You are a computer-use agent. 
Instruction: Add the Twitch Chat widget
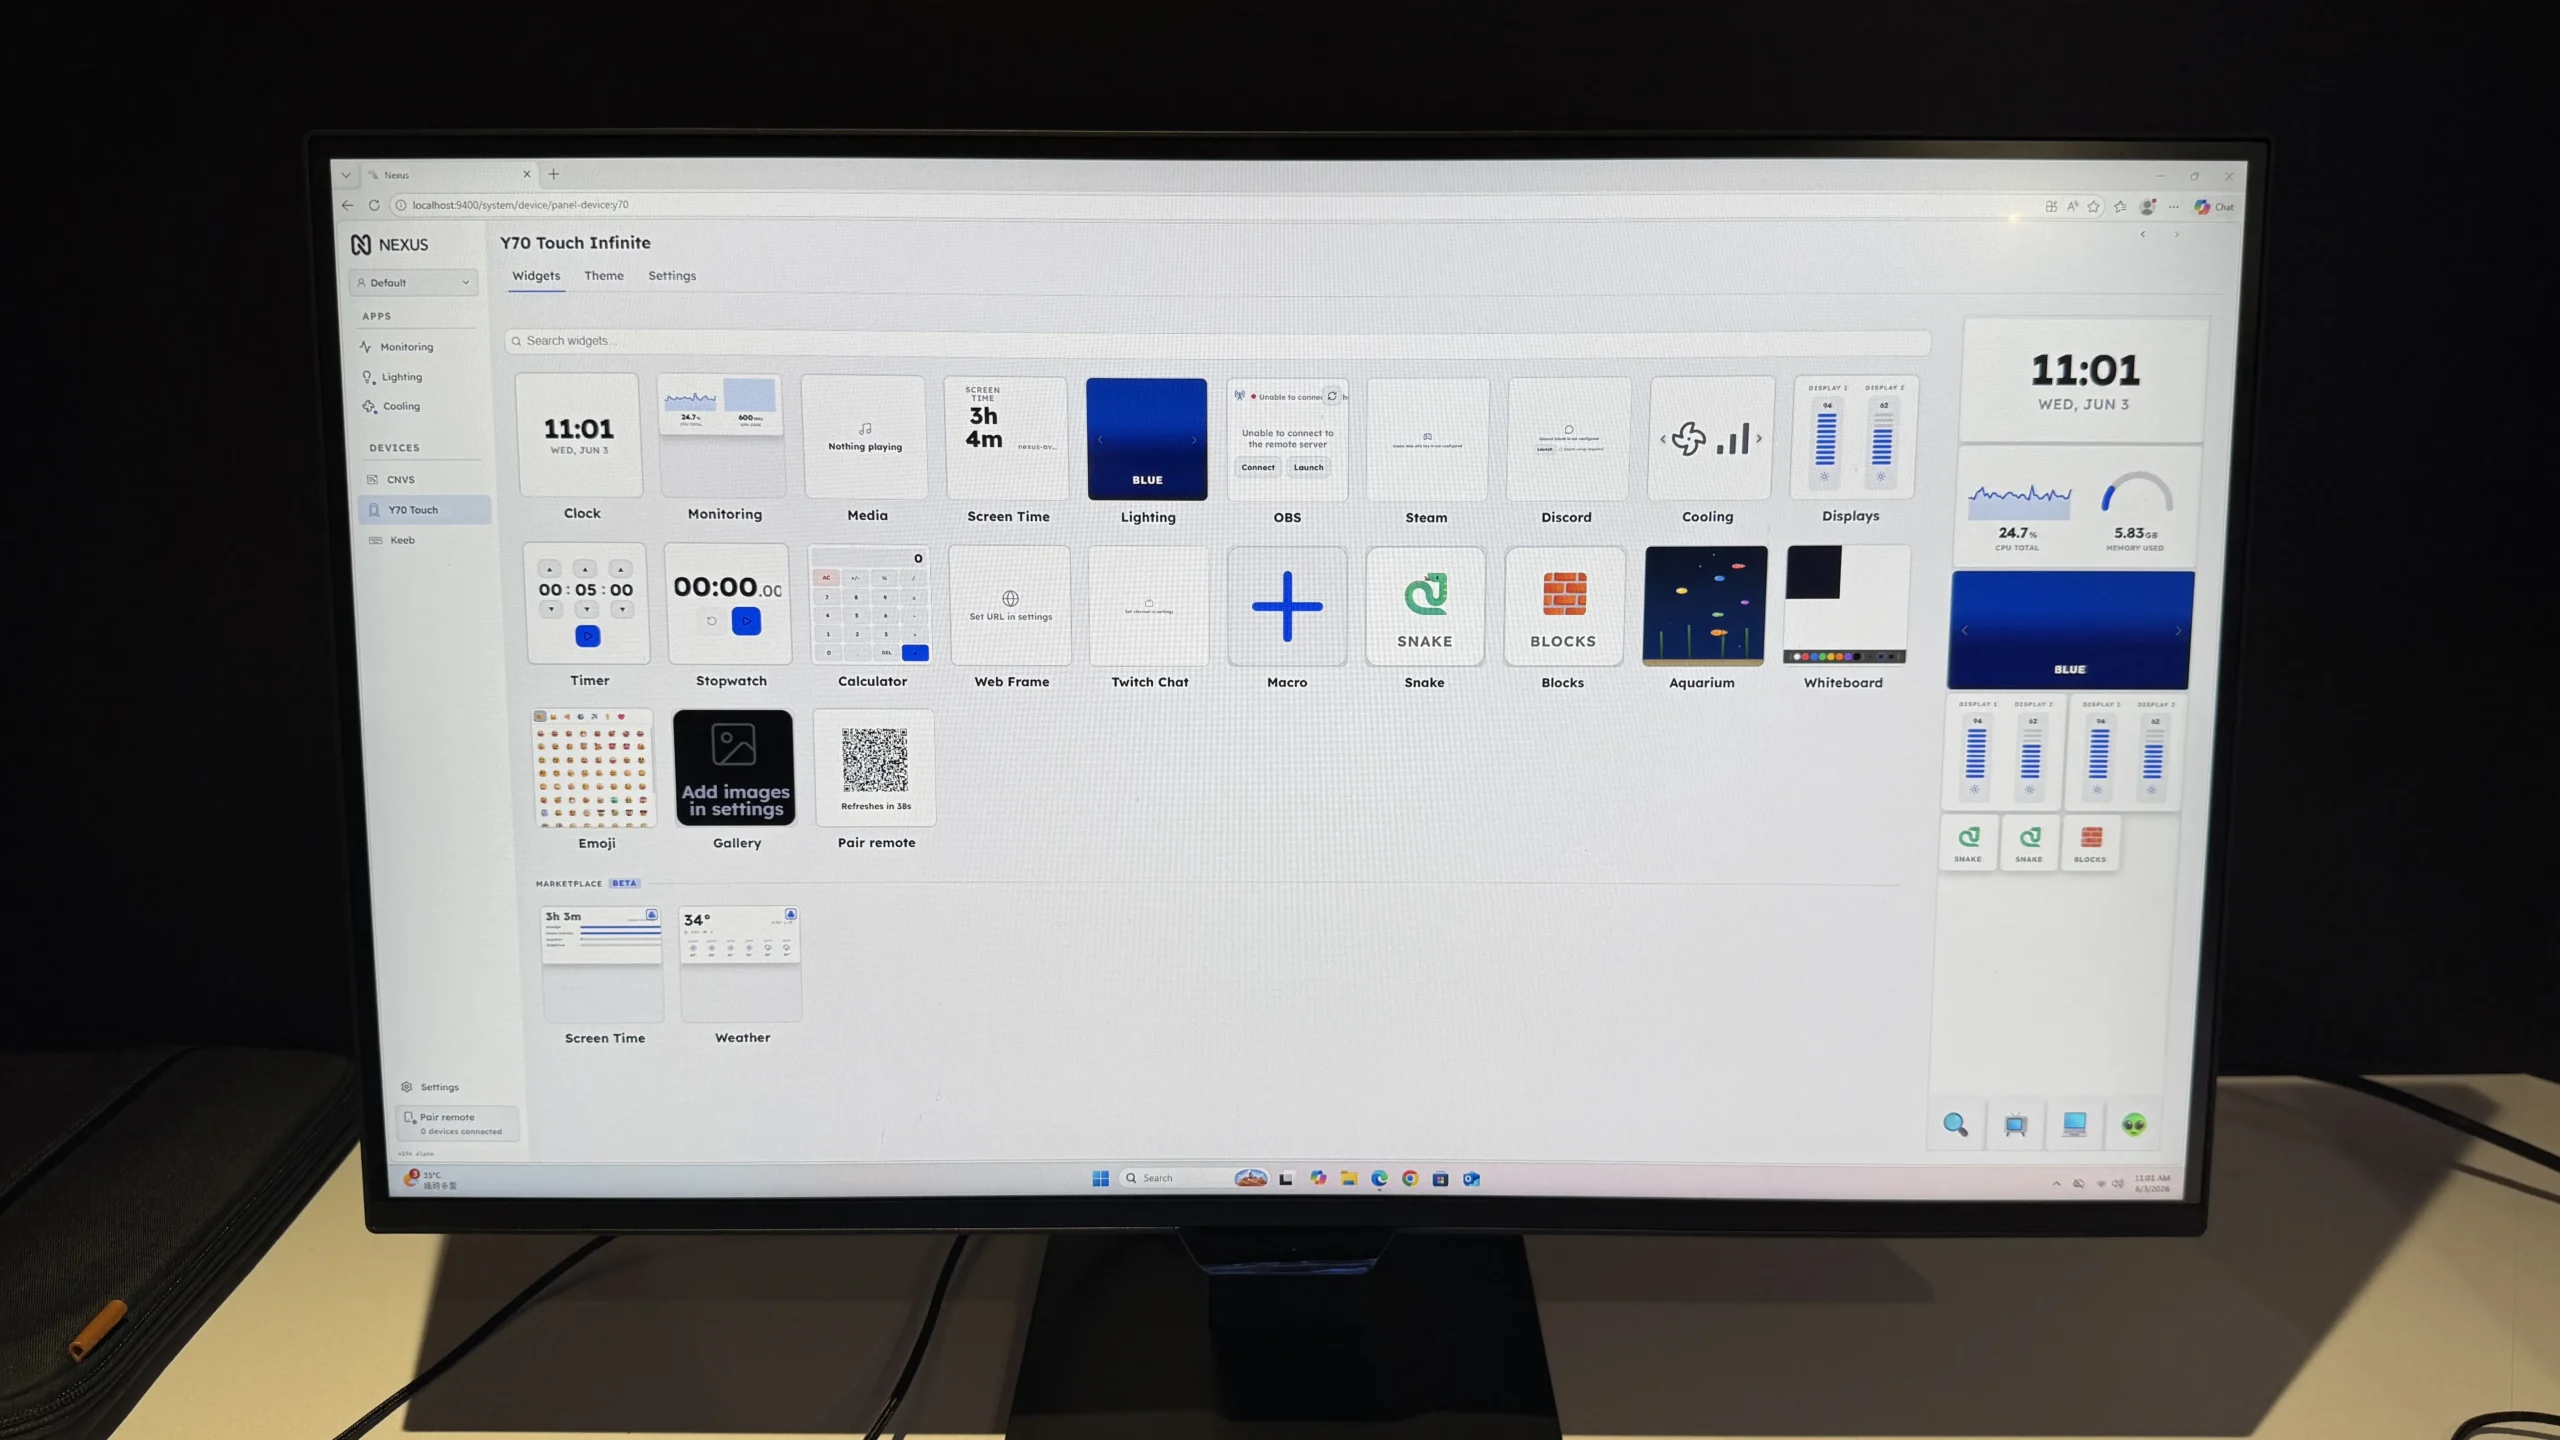1148,606
